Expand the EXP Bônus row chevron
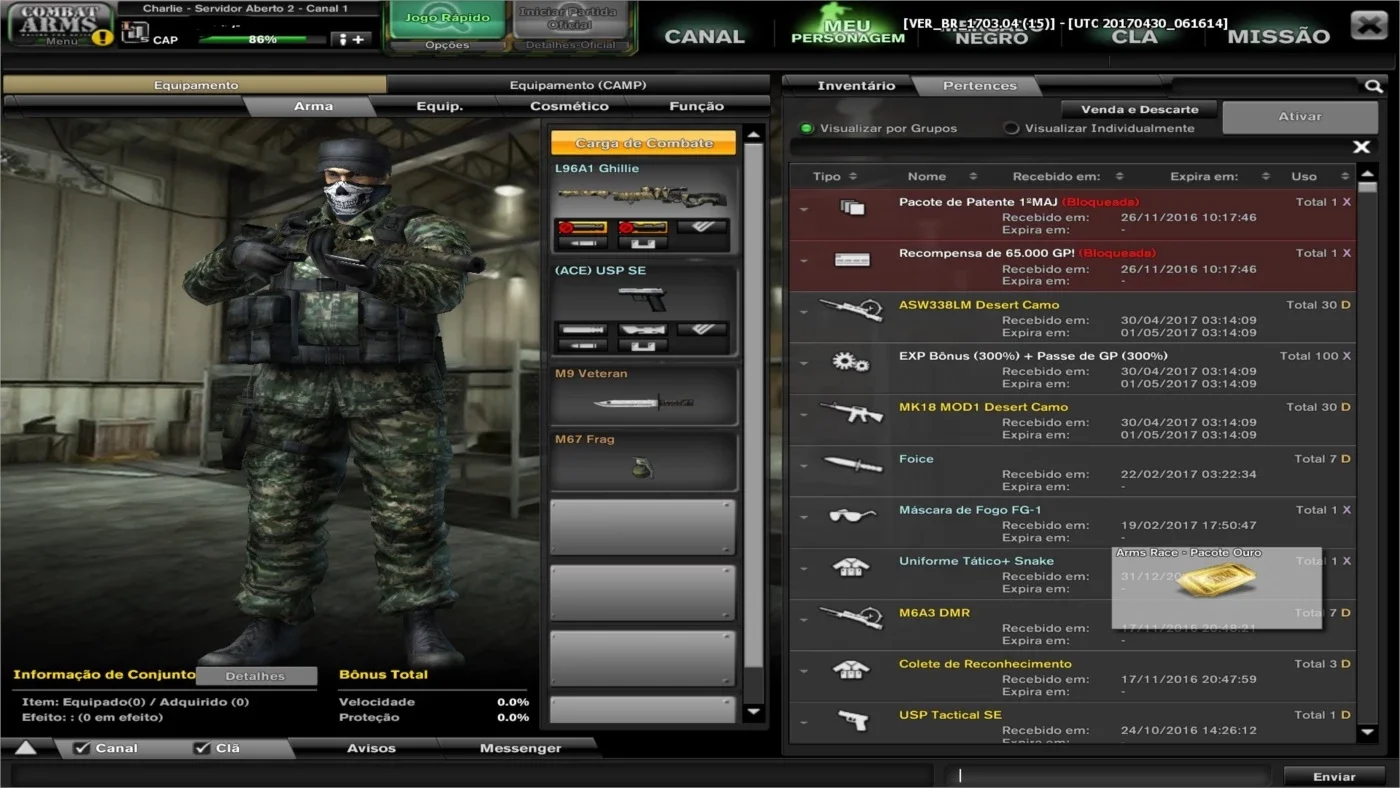 (x=803, y=363)
